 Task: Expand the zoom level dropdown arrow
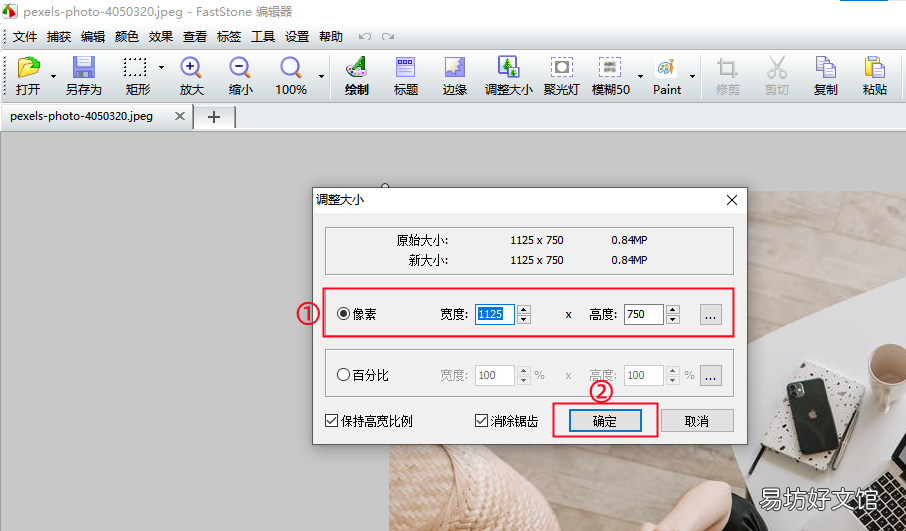pos(321,76)
